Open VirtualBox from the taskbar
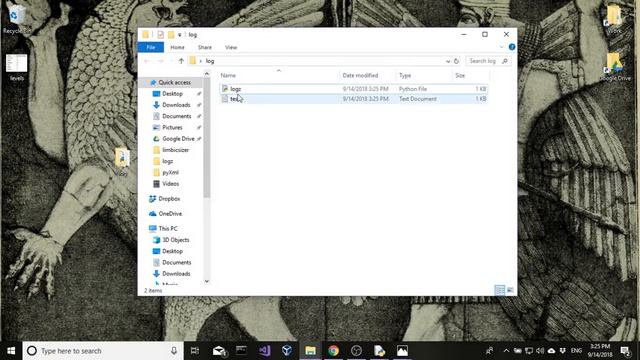The image size is (640, 360). click(x=287, y=351)
